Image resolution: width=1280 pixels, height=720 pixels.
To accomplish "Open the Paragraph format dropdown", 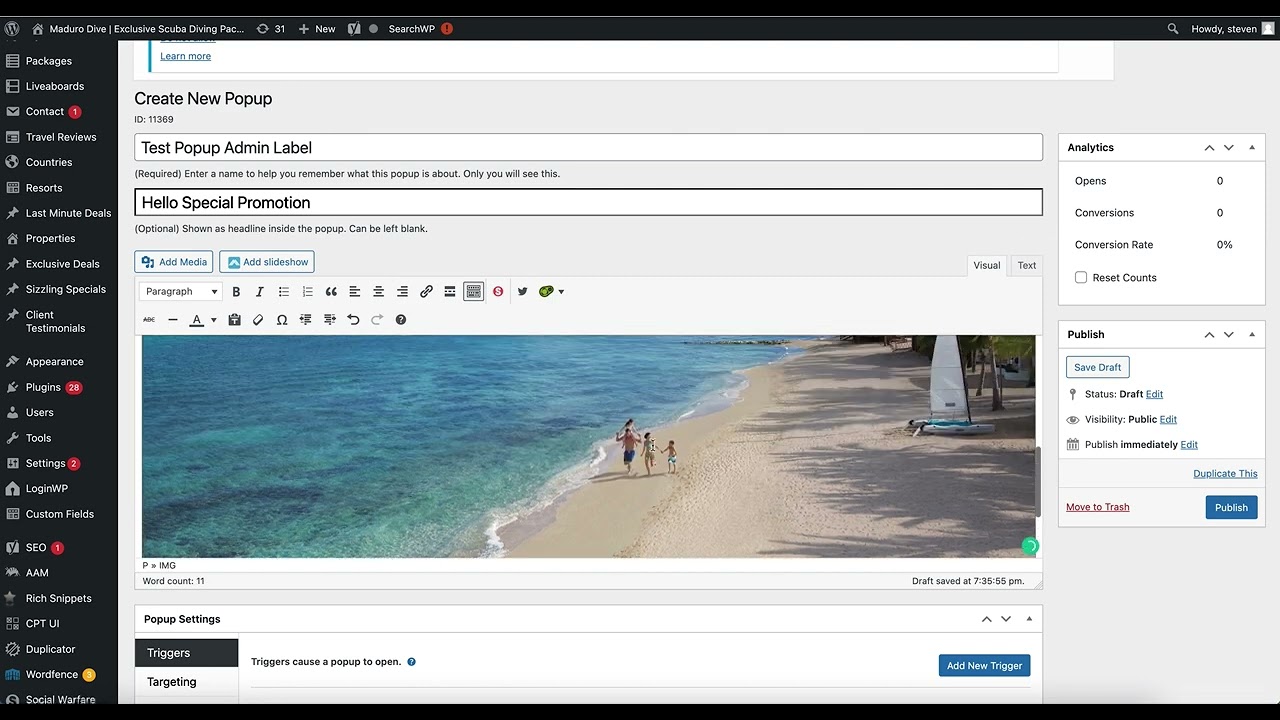I will pos(180,292).
